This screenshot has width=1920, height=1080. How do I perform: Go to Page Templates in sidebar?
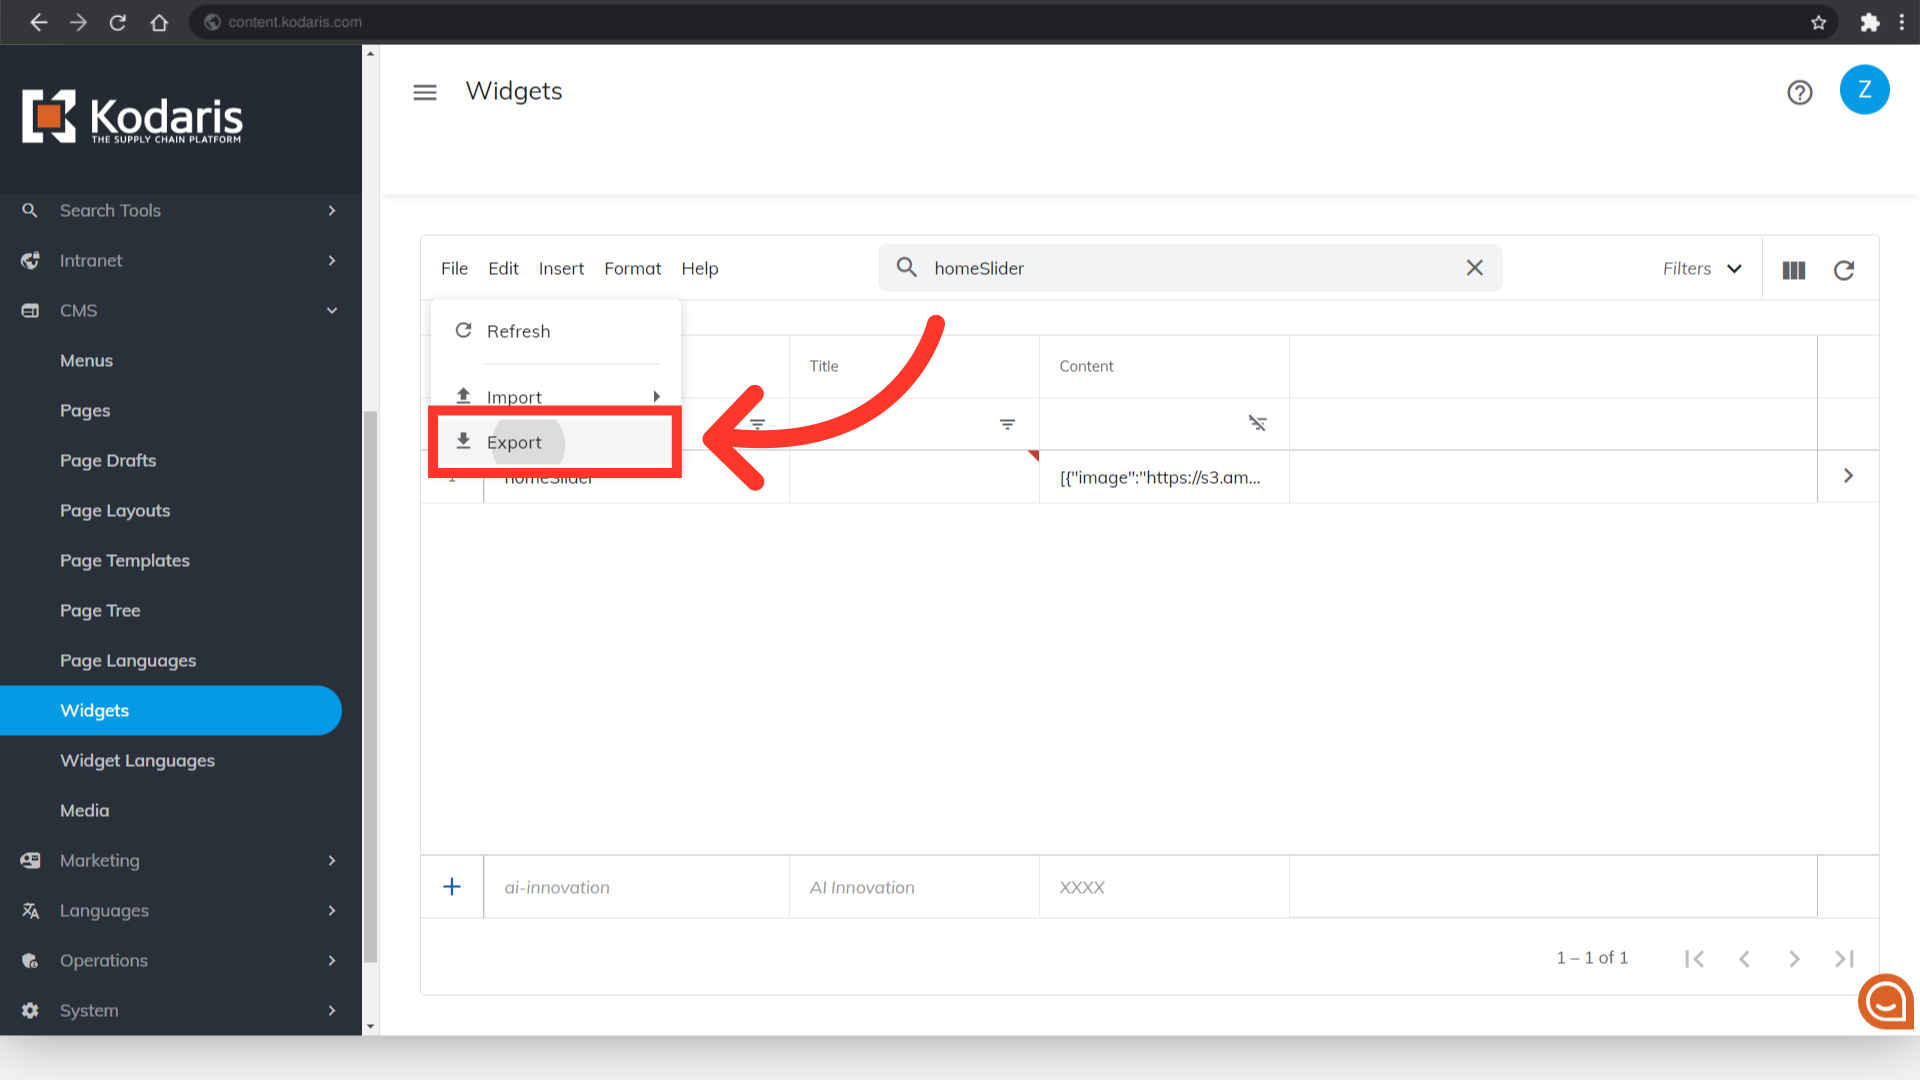125,560
